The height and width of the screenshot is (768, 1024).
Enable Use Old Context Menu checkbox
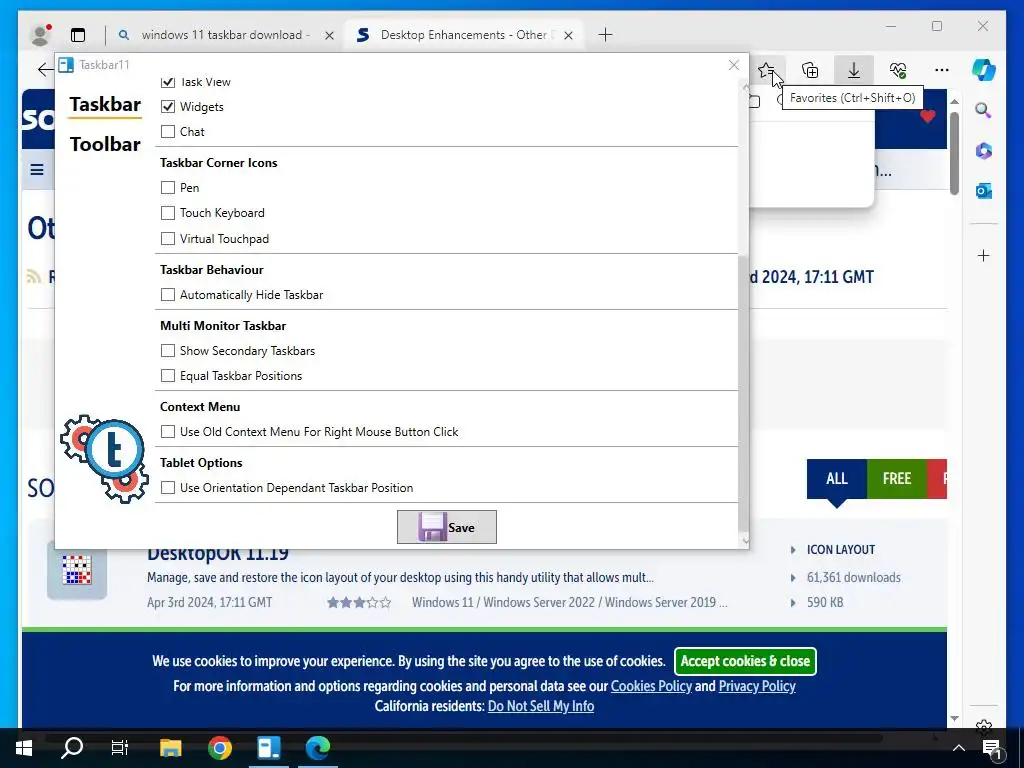(168, 432)
